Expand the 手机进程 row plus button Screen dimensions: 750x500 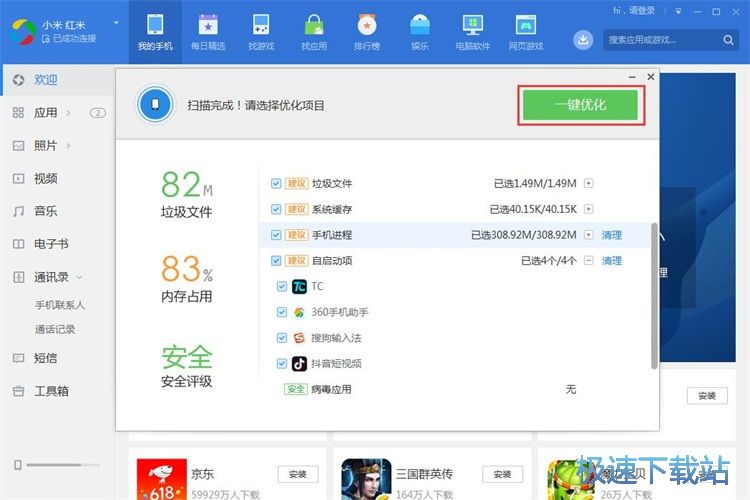589,235
